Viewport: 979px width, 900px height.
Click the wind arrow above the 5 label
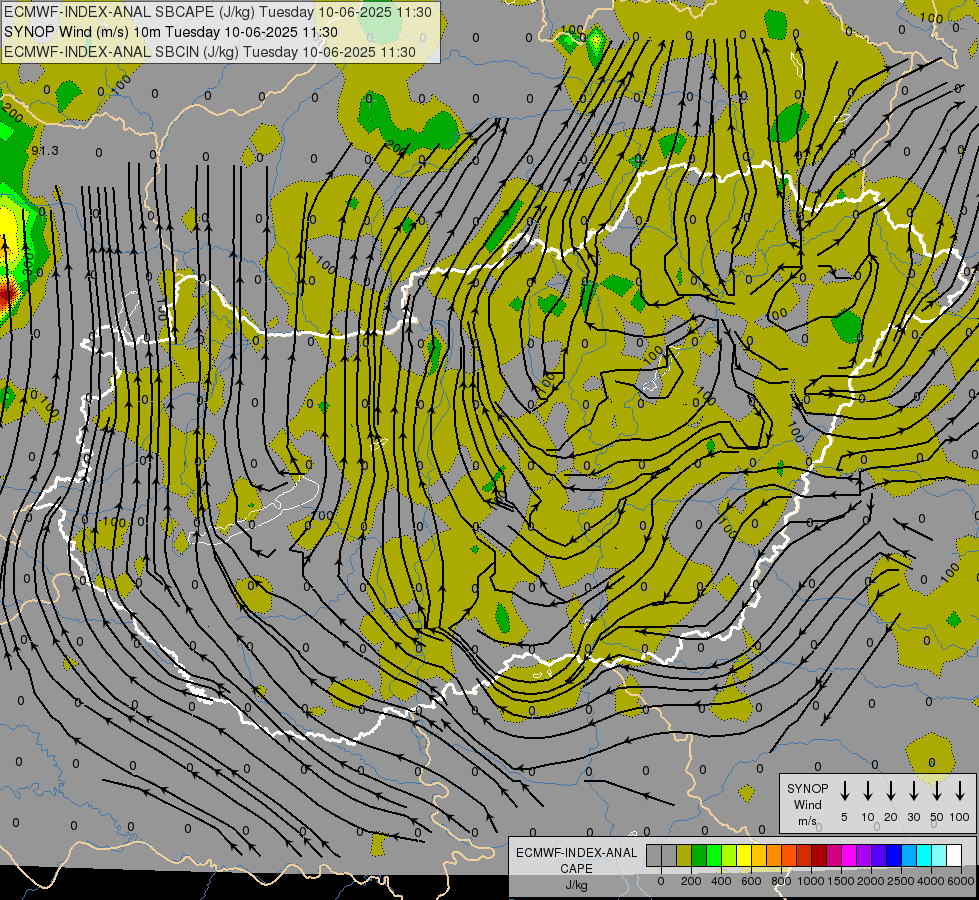844,790
